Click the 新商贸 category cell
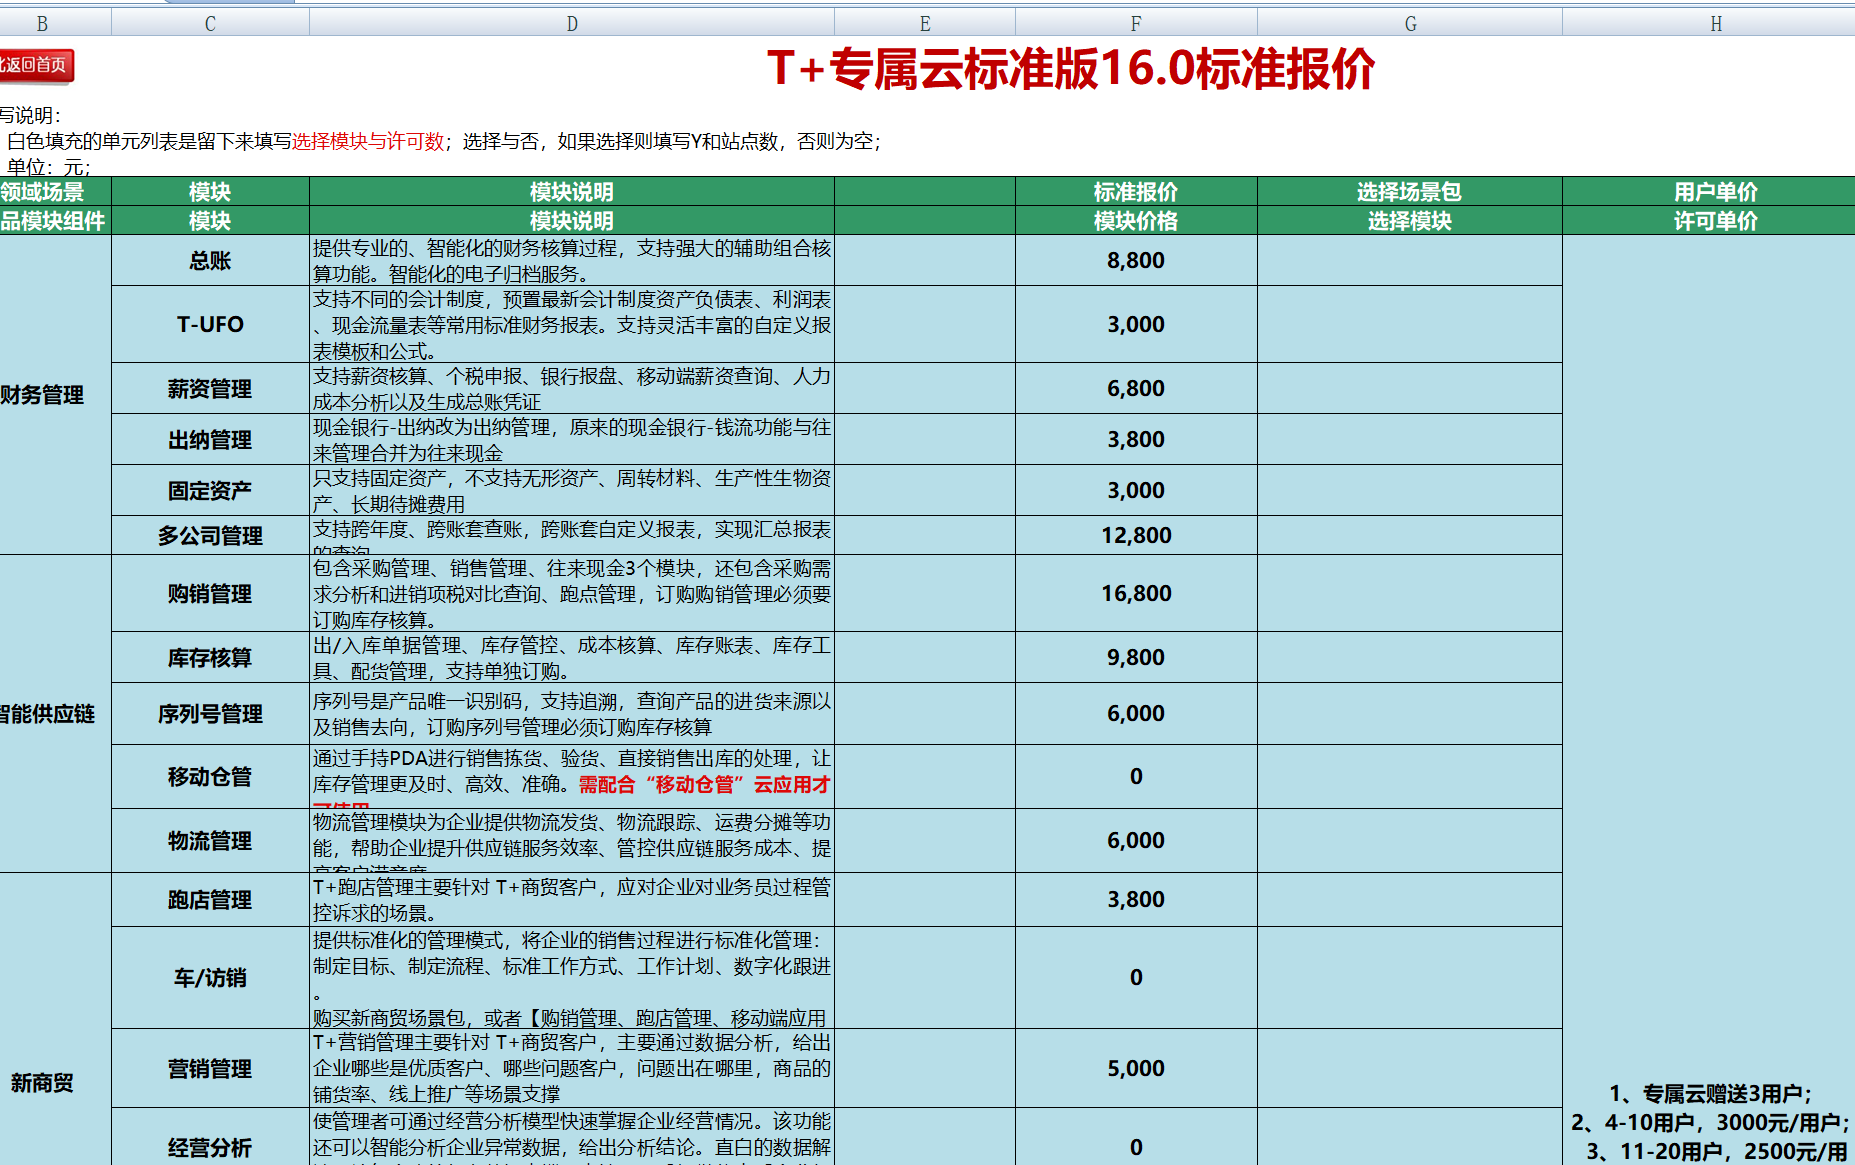This screenshot has height=1165, width=1855. tap(55, 1019)
